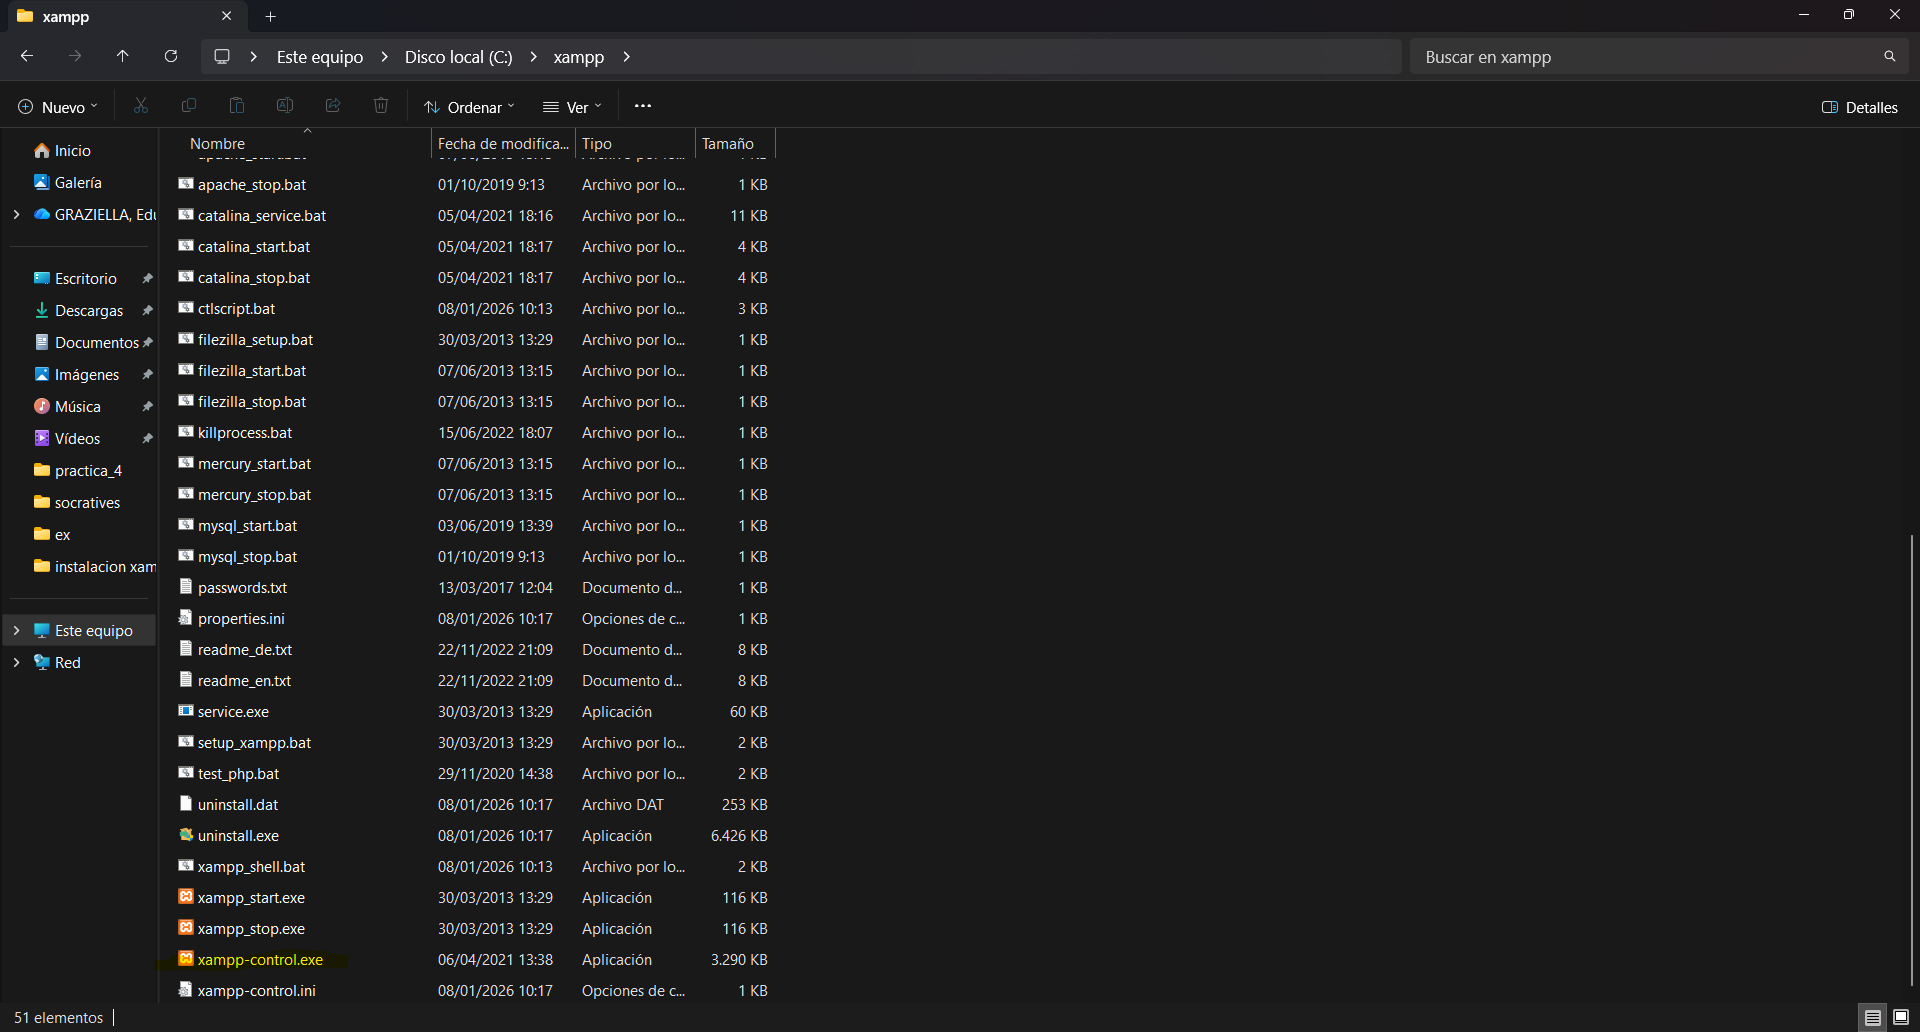Click the Share icon in toolbar
1920x1032 pixels.
coord(333,106)
